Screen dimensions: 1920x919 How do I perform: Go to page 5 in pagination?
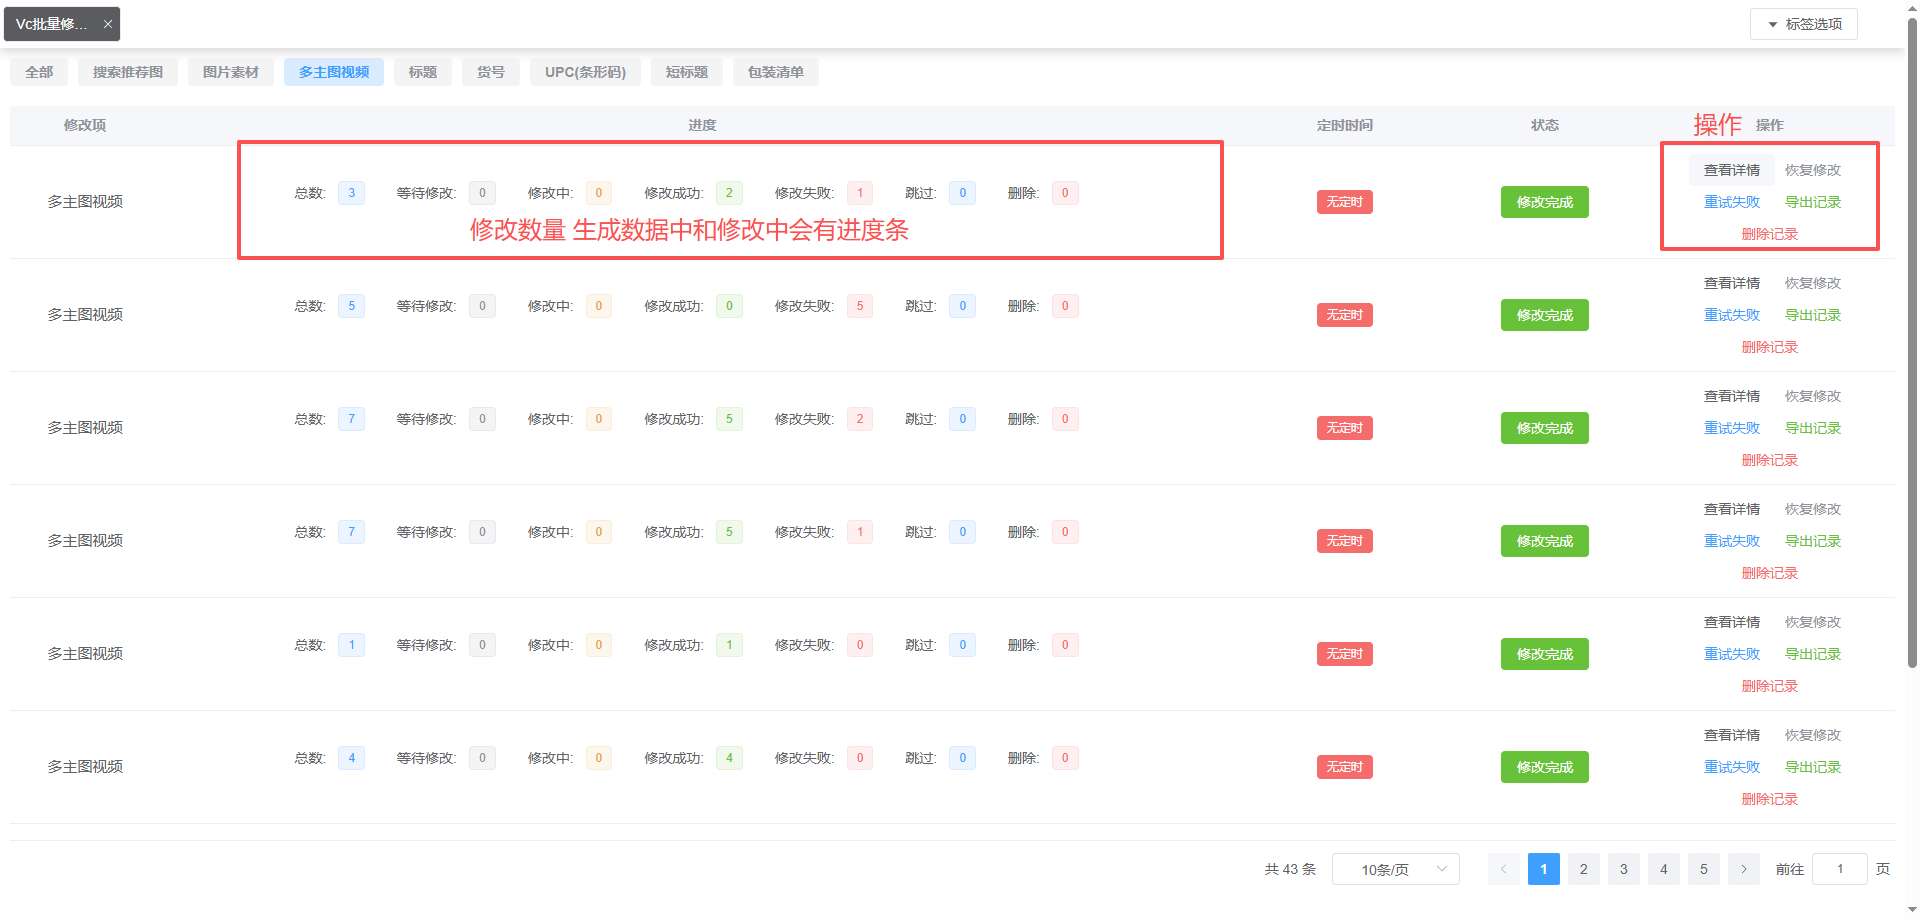[1703, 869]
